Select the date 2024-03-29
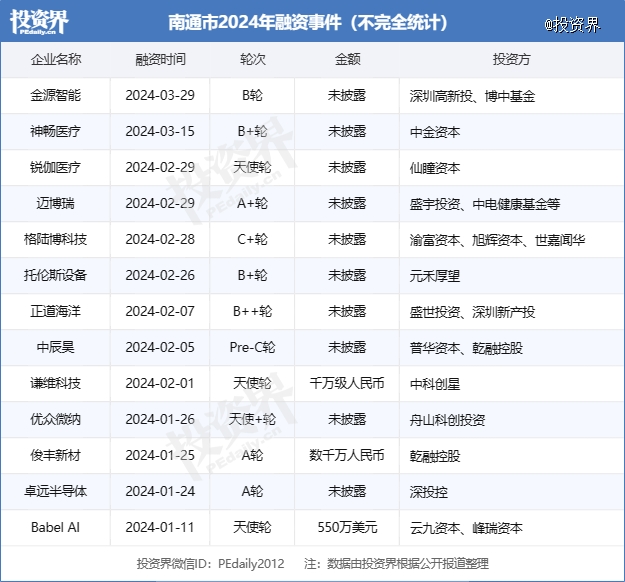This screenshot has height=582, width=625. (160, 95)
